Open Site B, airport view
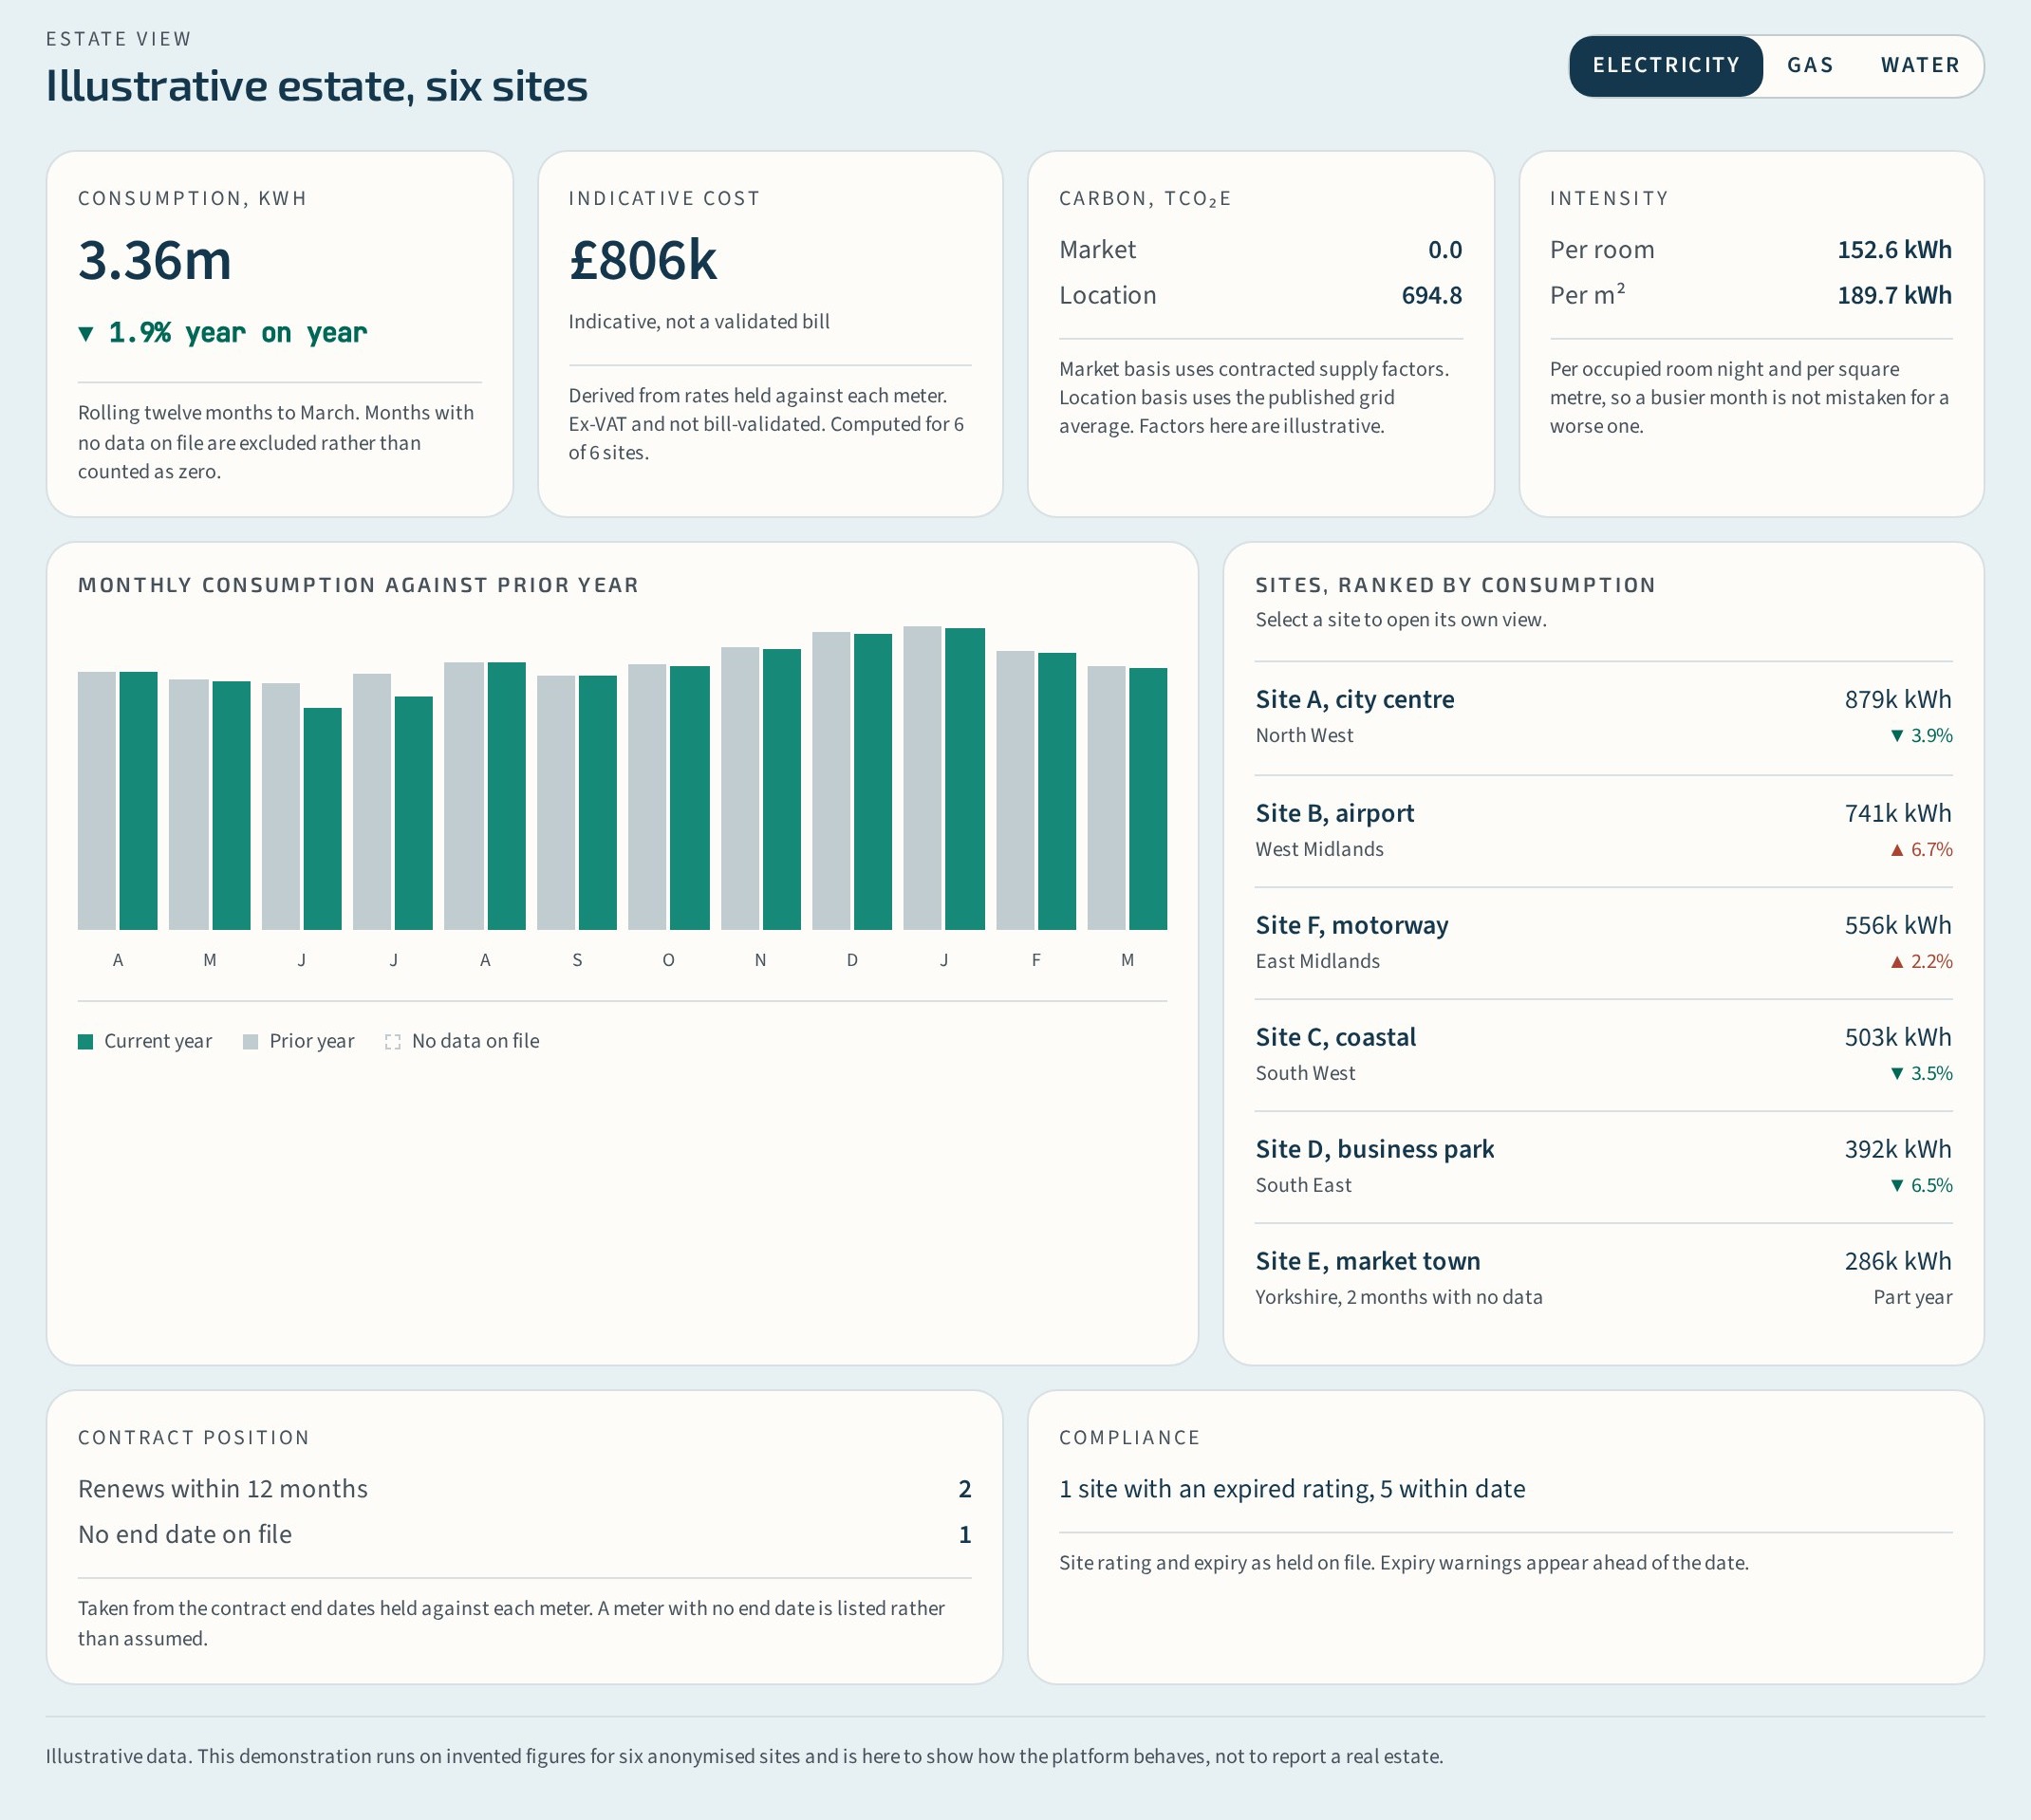Screen dimensions: 2031x1820 [x=1603, y=830]
